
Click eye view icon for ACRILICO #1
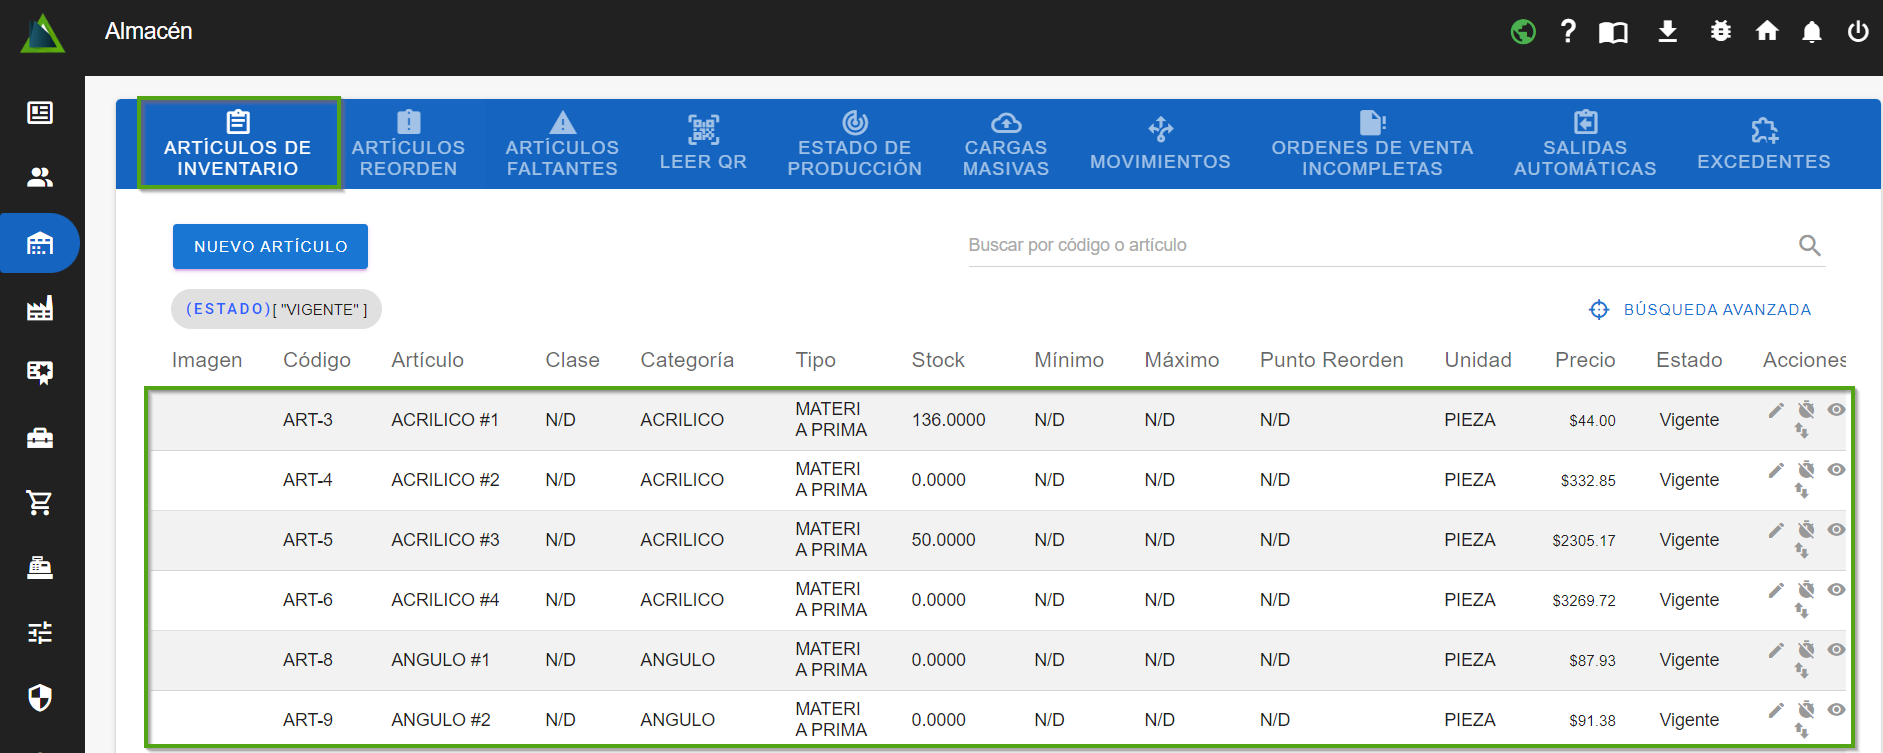pyautogui.click(x=1836, y=410)
